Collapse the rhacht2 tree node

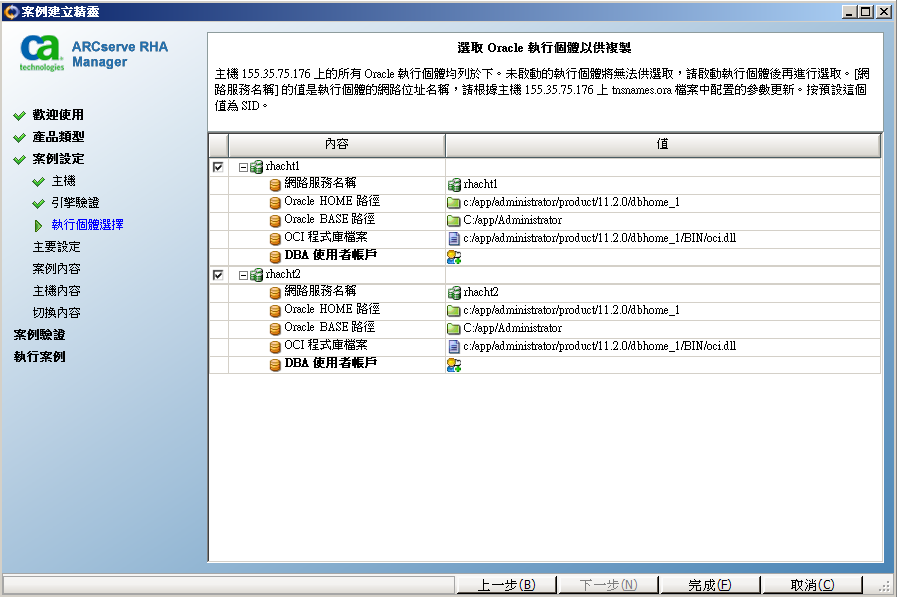243,276
